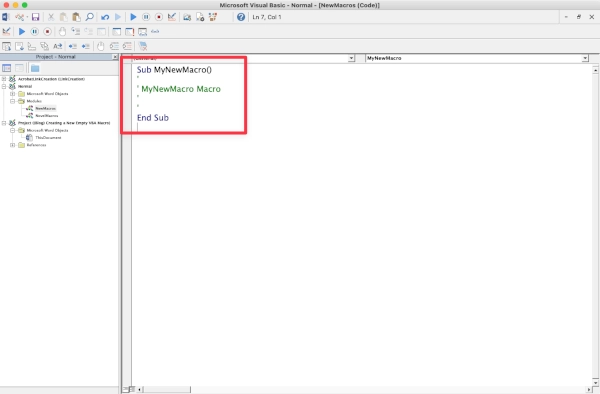
Task: Close the Project - Normal panel
Action: coord(115,57)
